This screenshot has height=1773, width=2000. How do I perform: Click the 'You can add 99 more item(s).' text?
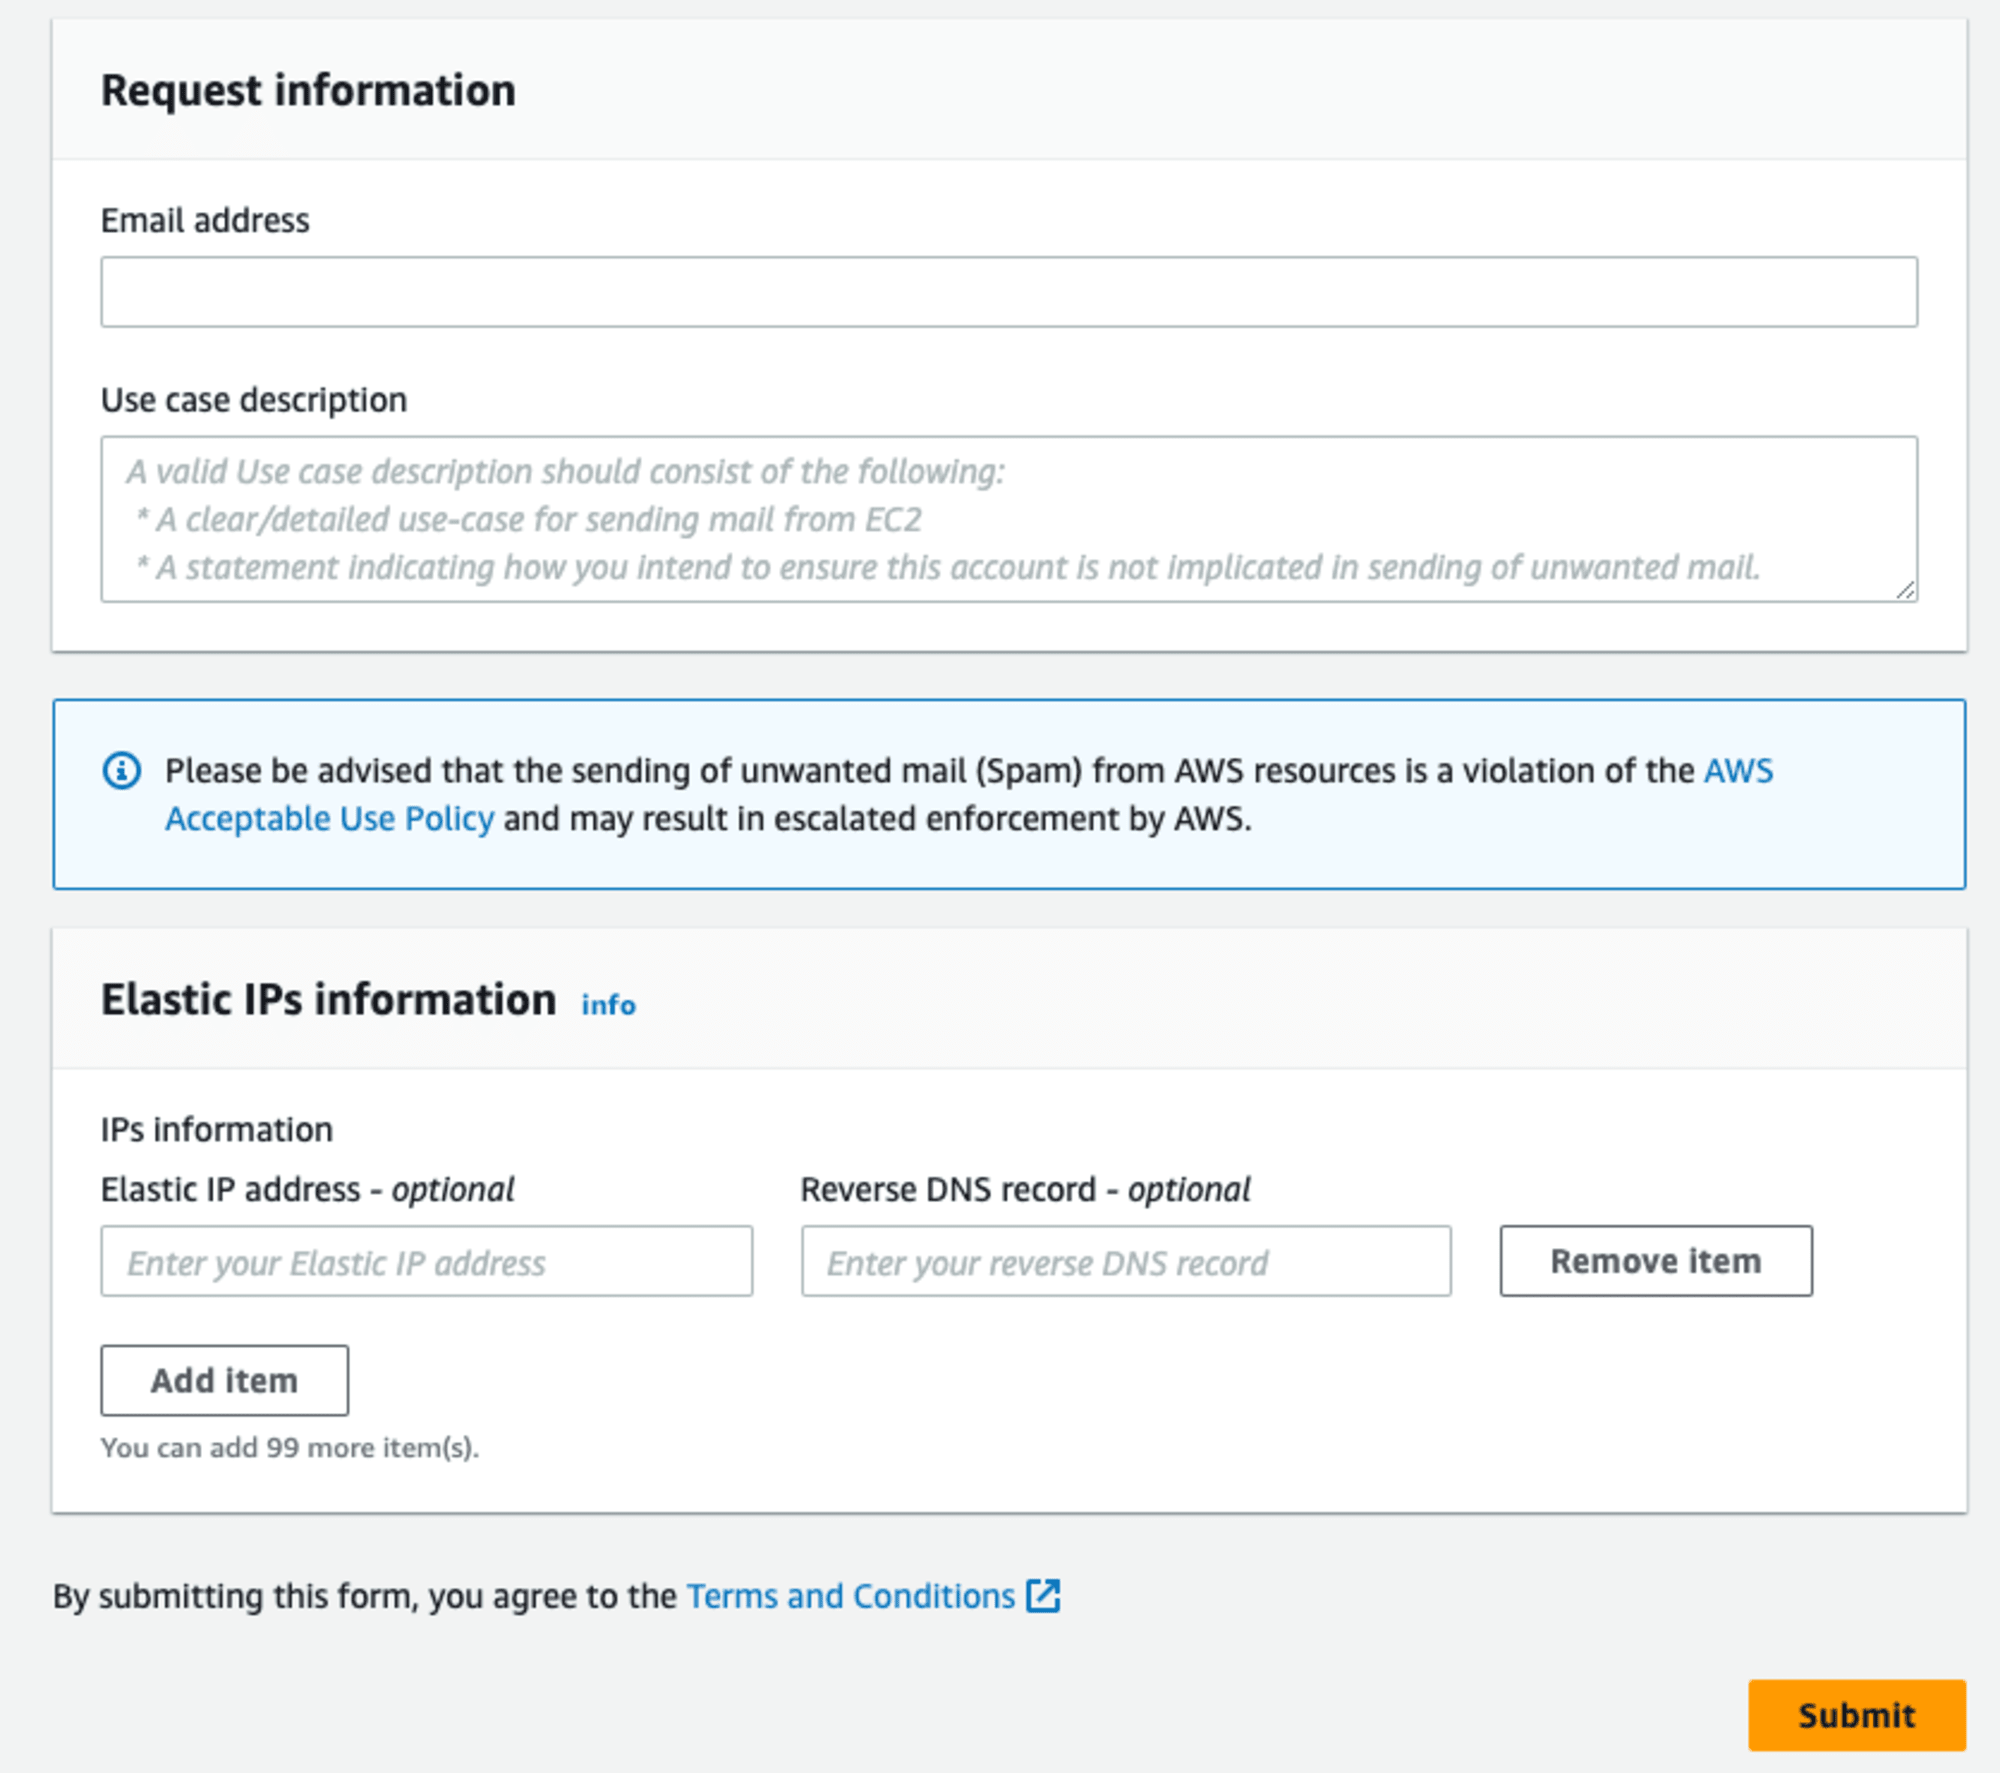point(290,1448)
